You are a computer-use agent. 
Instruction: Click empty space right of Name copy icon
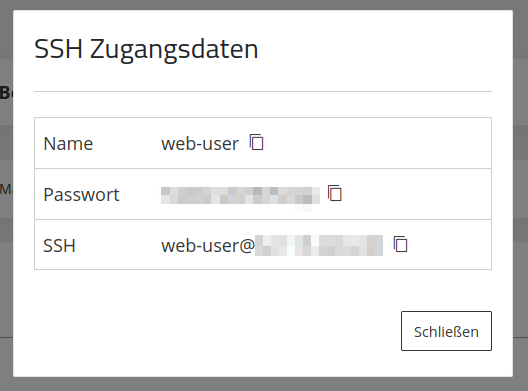click(x=377, y=143)
